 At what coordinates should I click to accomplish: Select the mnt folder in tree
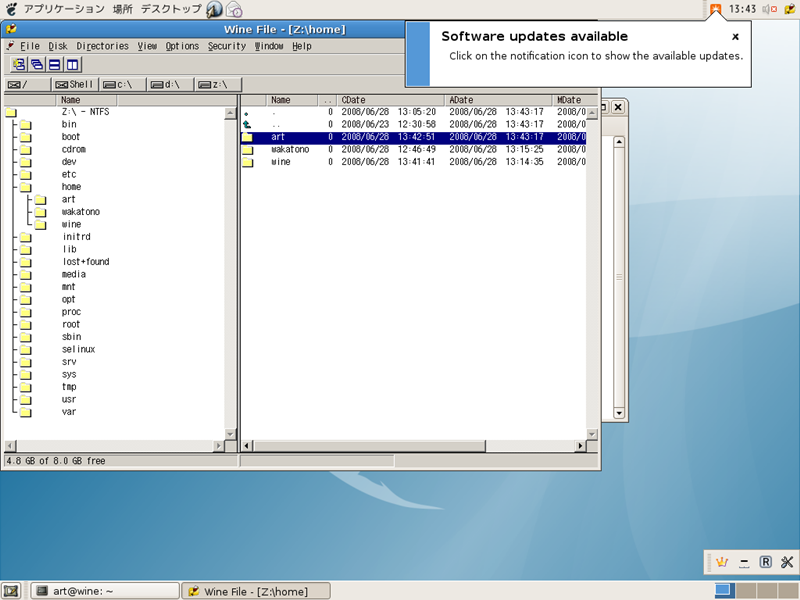pyautogui.click(x=68, y=287)
